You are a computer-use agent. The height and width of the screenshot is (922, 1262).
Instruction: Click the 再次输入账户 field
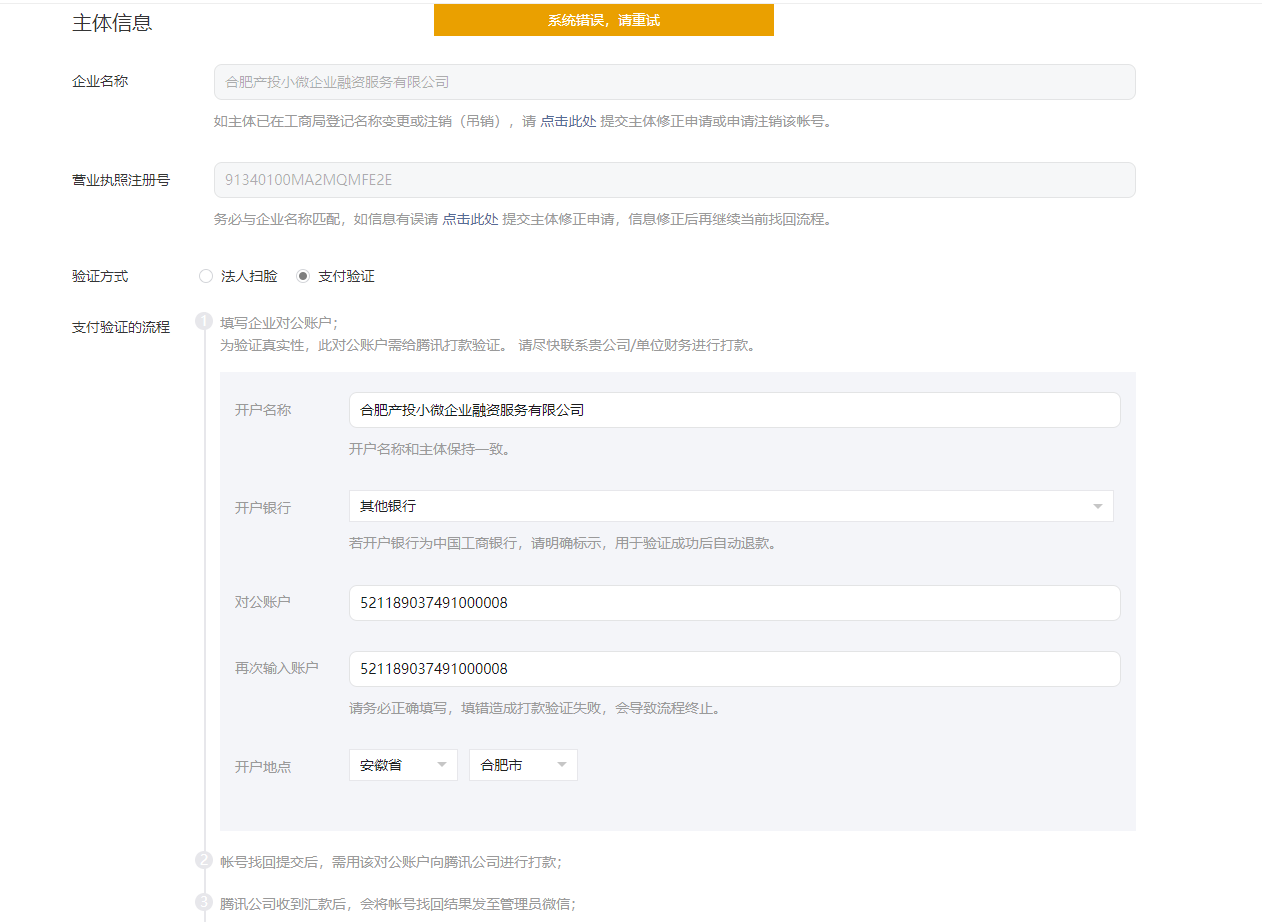coord(734,669)
